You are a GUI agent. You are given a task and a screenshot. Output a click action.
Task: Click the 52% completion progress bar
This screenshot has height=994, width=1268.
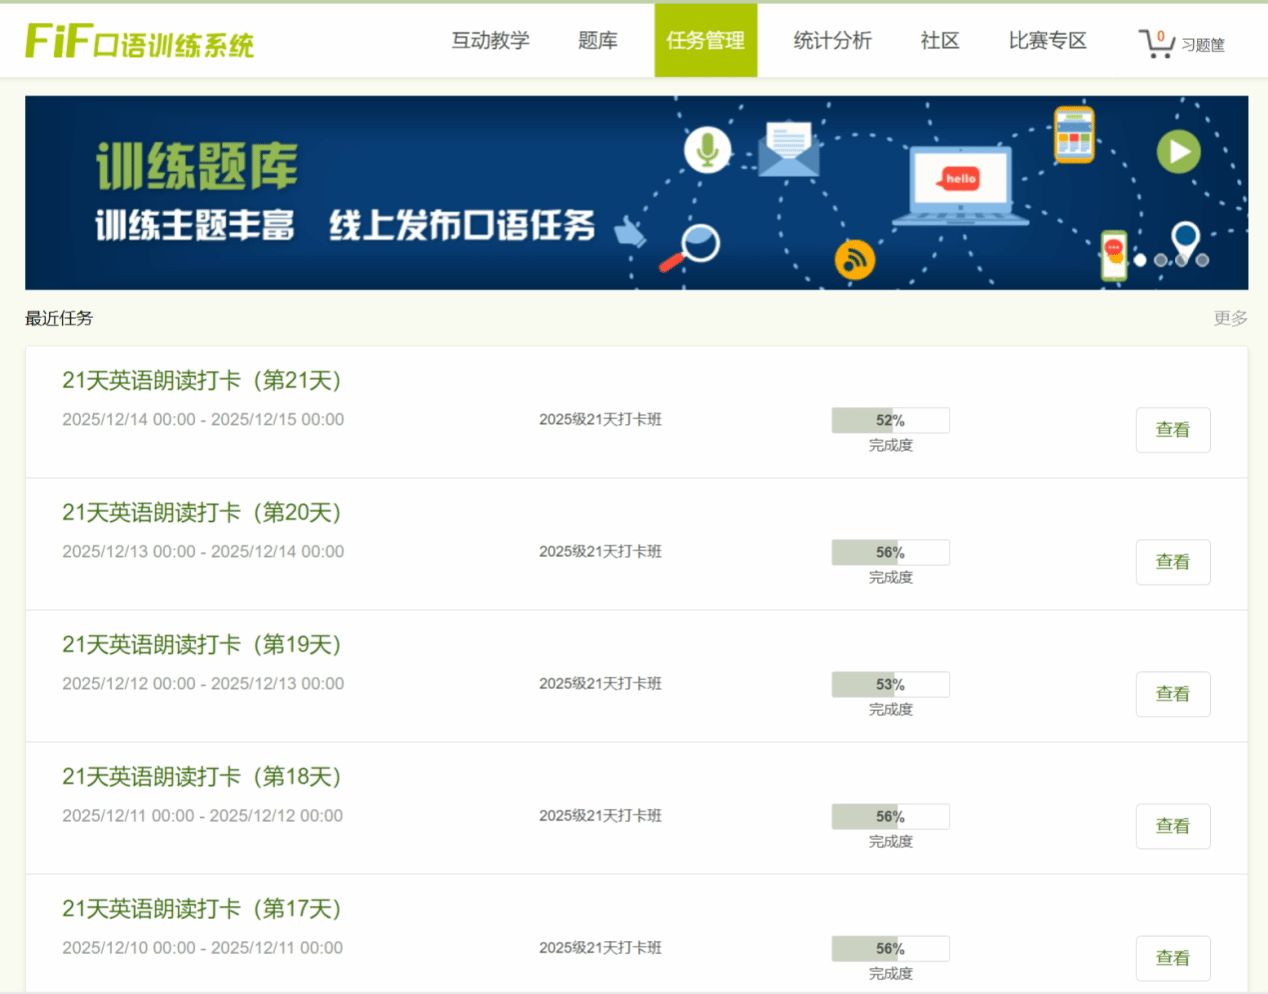click(890, 420)
